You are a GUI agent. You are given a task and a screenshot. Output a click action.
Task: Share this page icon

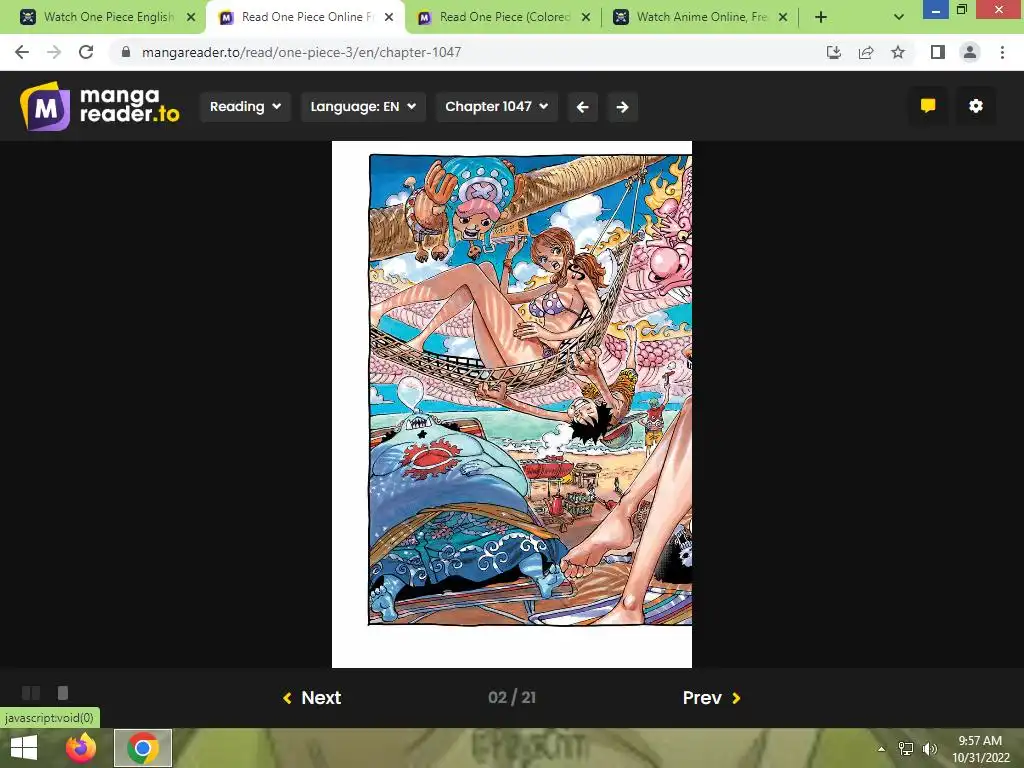(x=866, y=52)
